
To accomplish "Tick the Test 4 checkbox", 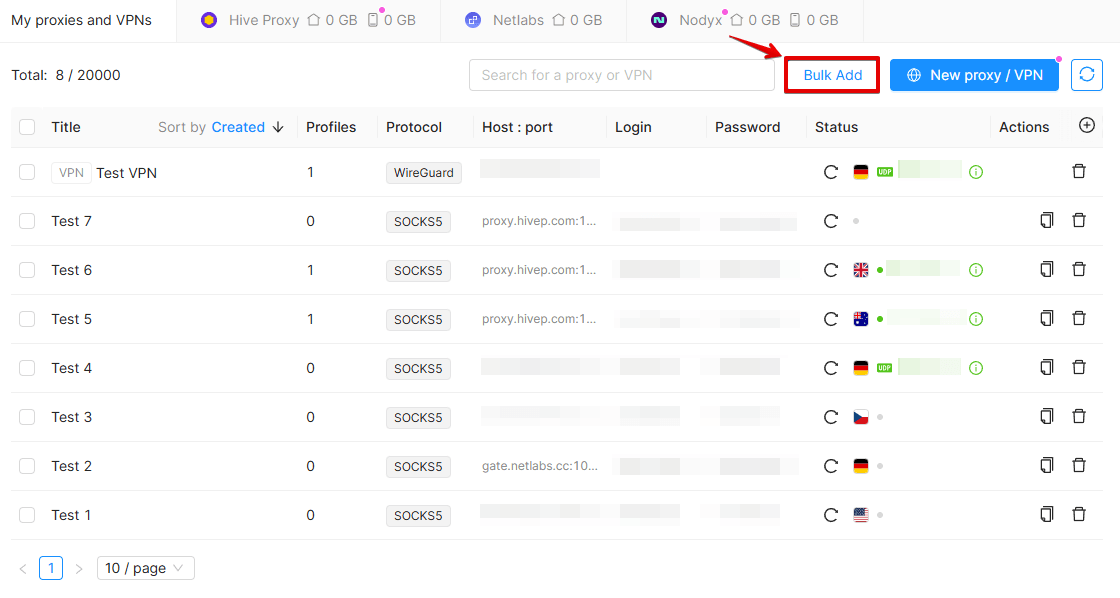I will tap(27, 368).
